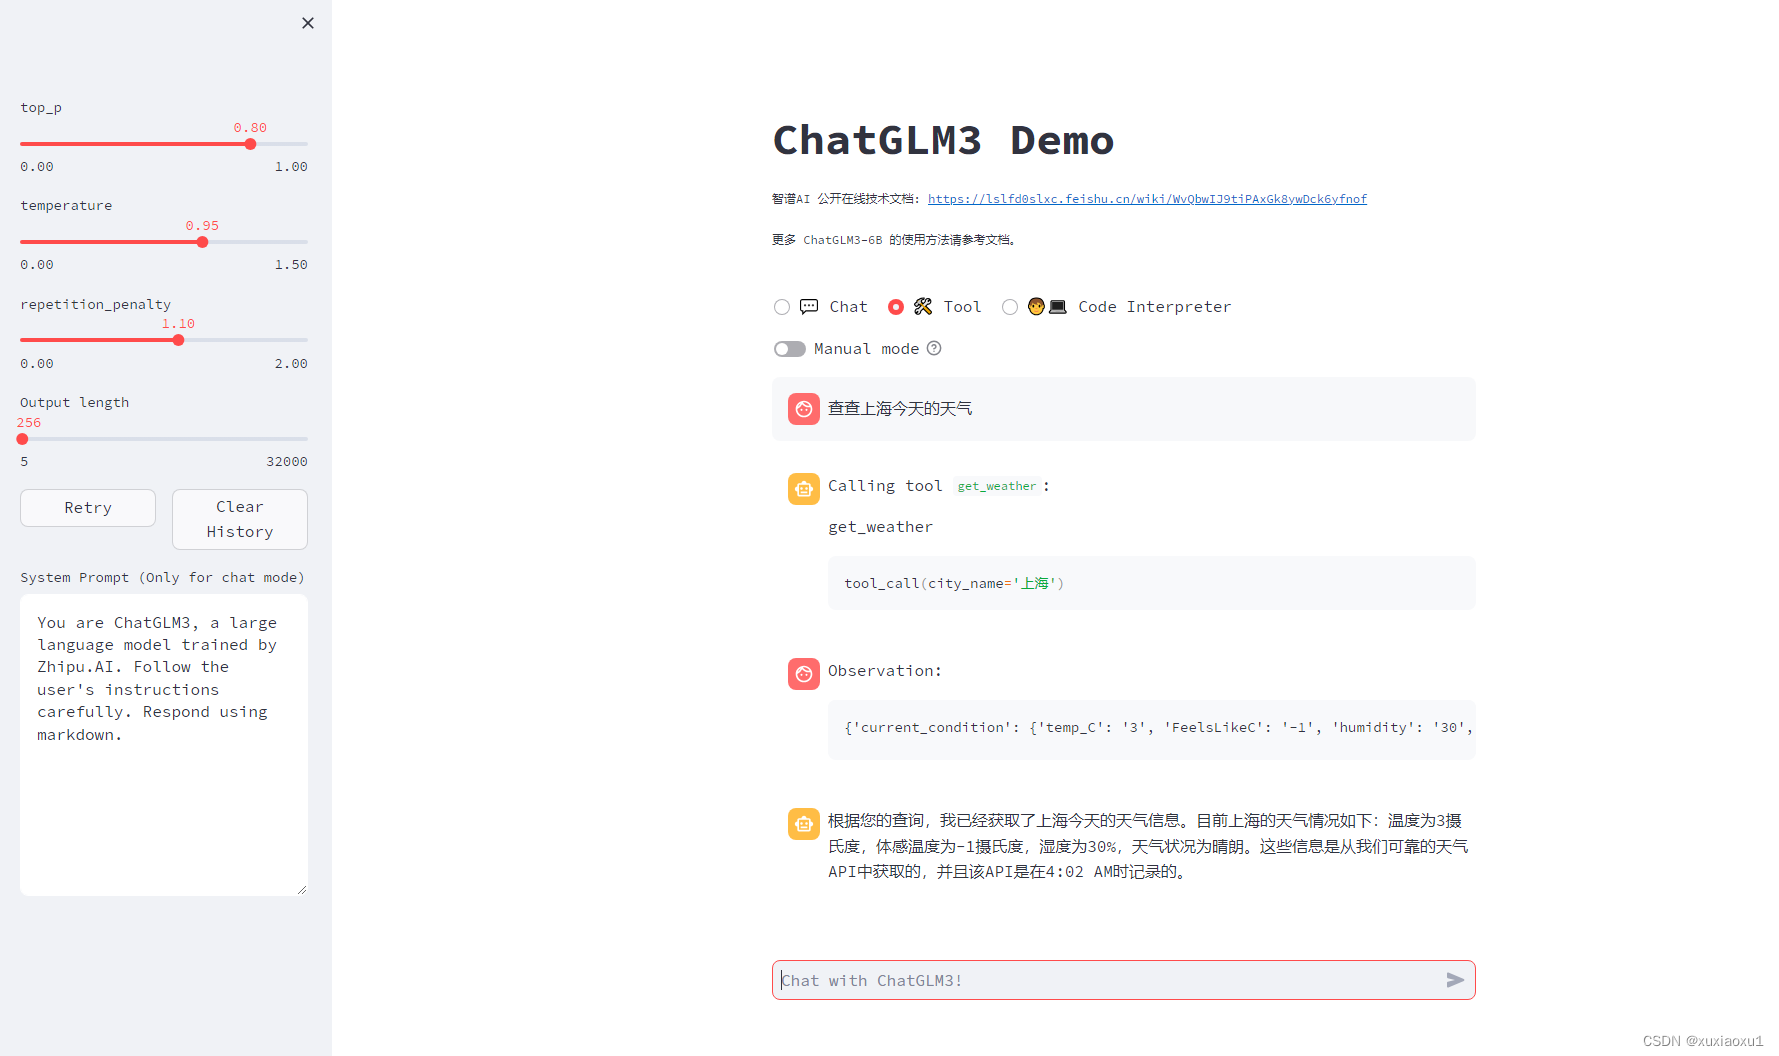1779x1056 pixels.
Task: Click the repetition_penalty value 1.10
Action: click(178, 324)
